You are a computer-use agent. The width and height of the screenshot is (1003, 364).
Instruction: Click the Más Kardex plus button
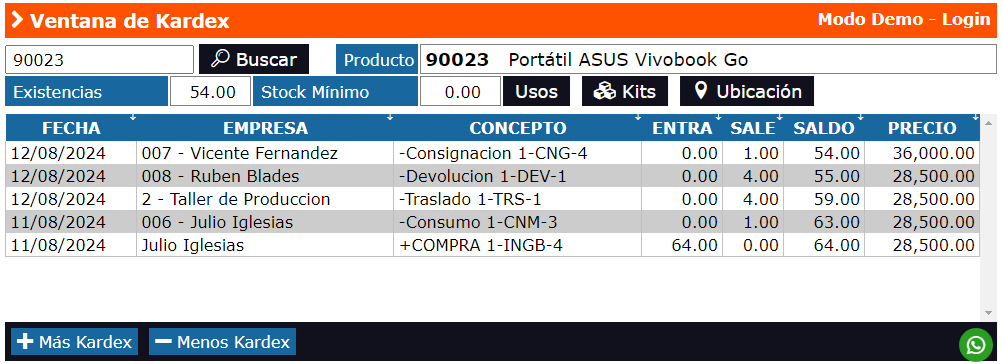75,342
